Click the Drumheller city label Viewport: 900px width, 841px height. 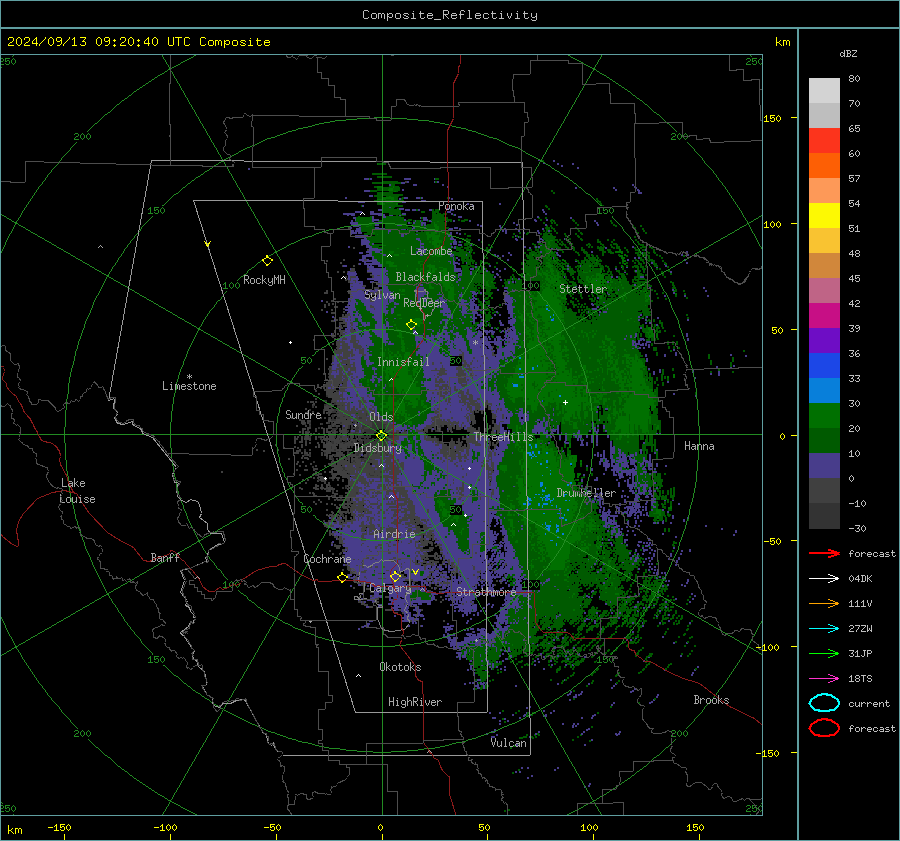click(586, 493)
